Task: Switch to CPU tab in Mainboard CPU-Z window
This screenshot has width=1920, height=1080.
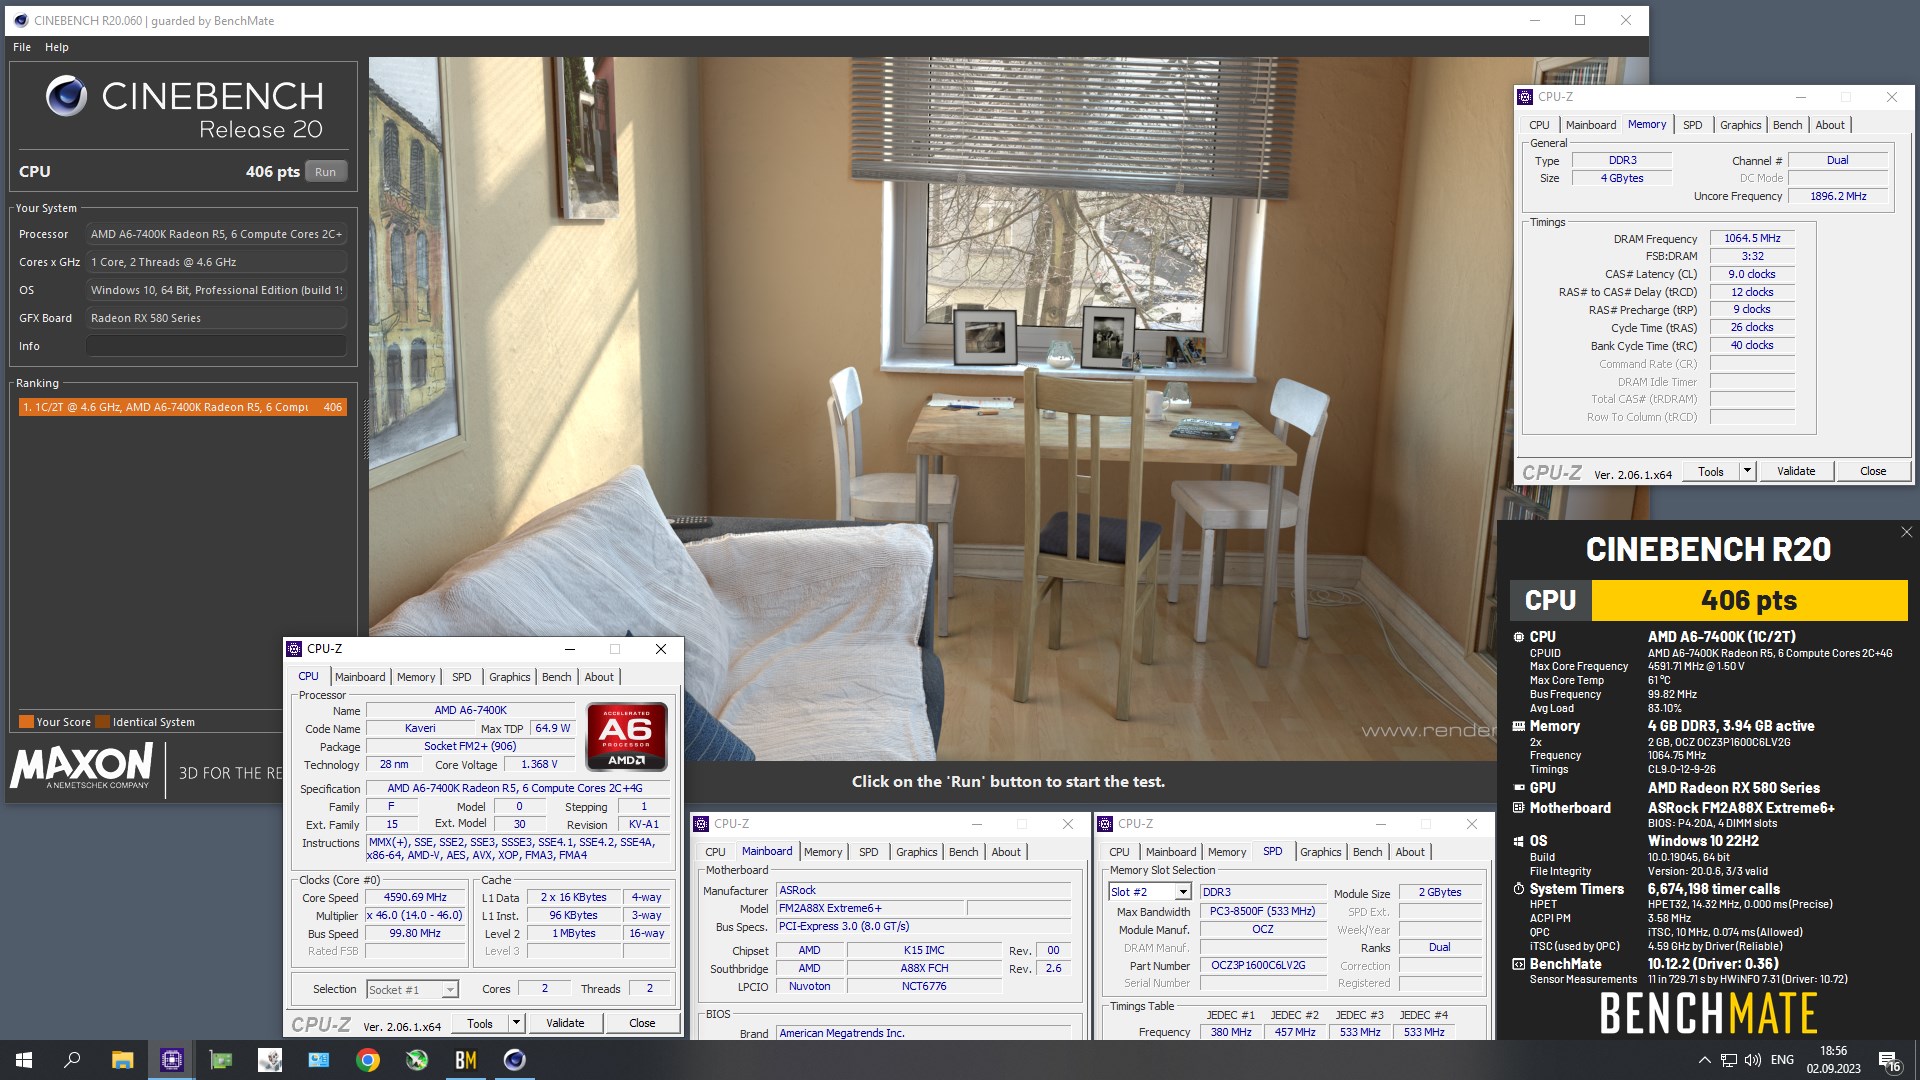Action: pyautogui.click(x=715, y=852)
